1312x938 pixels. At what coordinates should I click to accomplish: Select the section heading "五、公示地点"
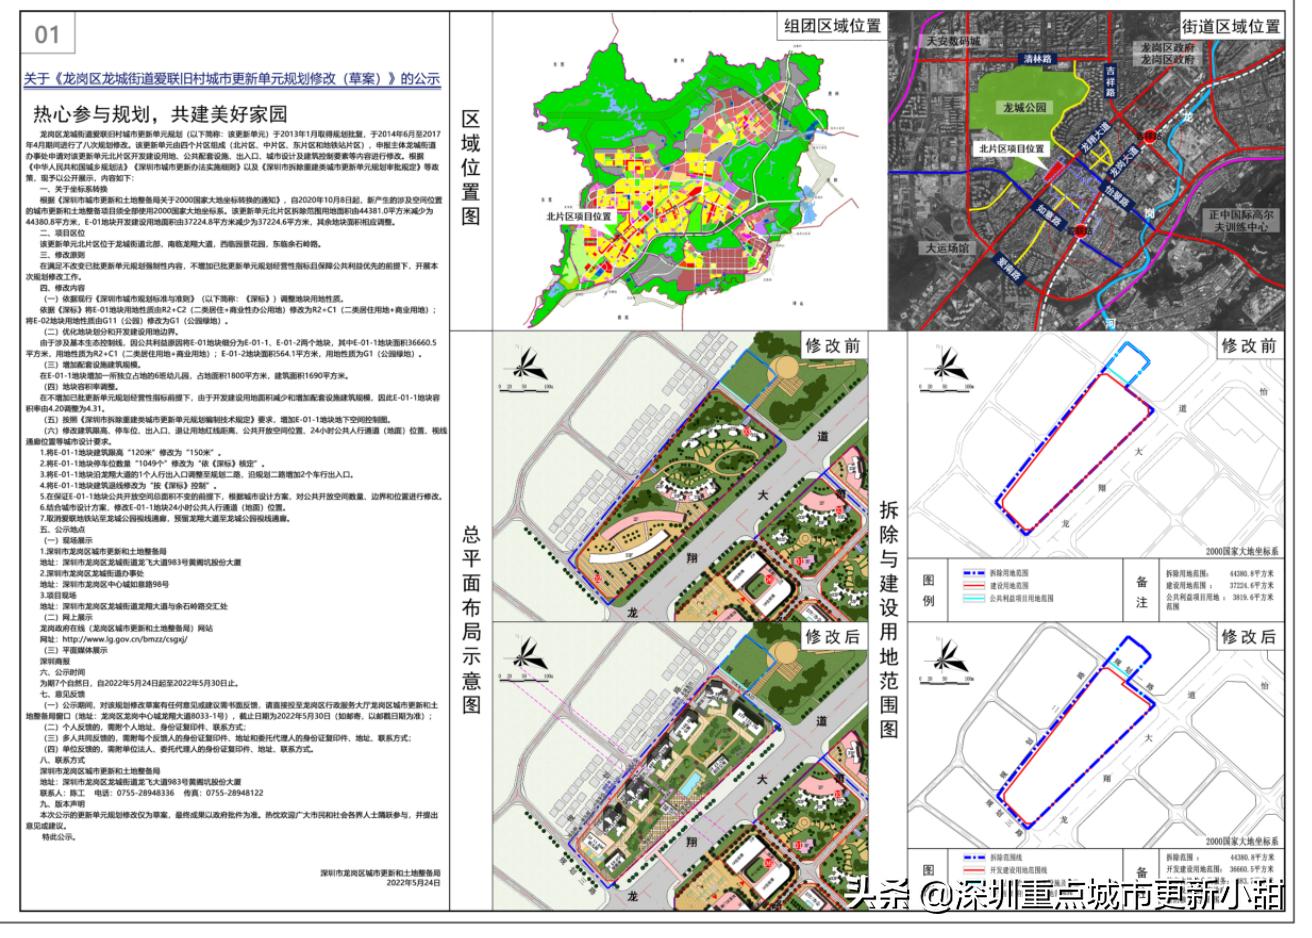65,530
